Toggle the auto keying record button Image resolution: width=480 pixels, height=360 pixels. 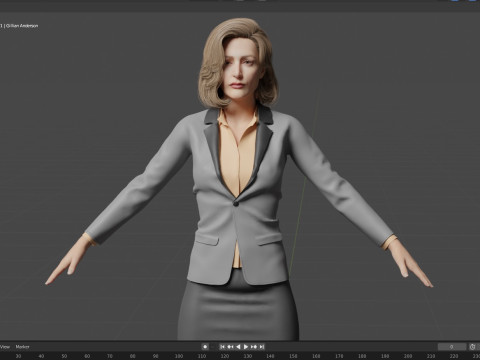point(205,347)
